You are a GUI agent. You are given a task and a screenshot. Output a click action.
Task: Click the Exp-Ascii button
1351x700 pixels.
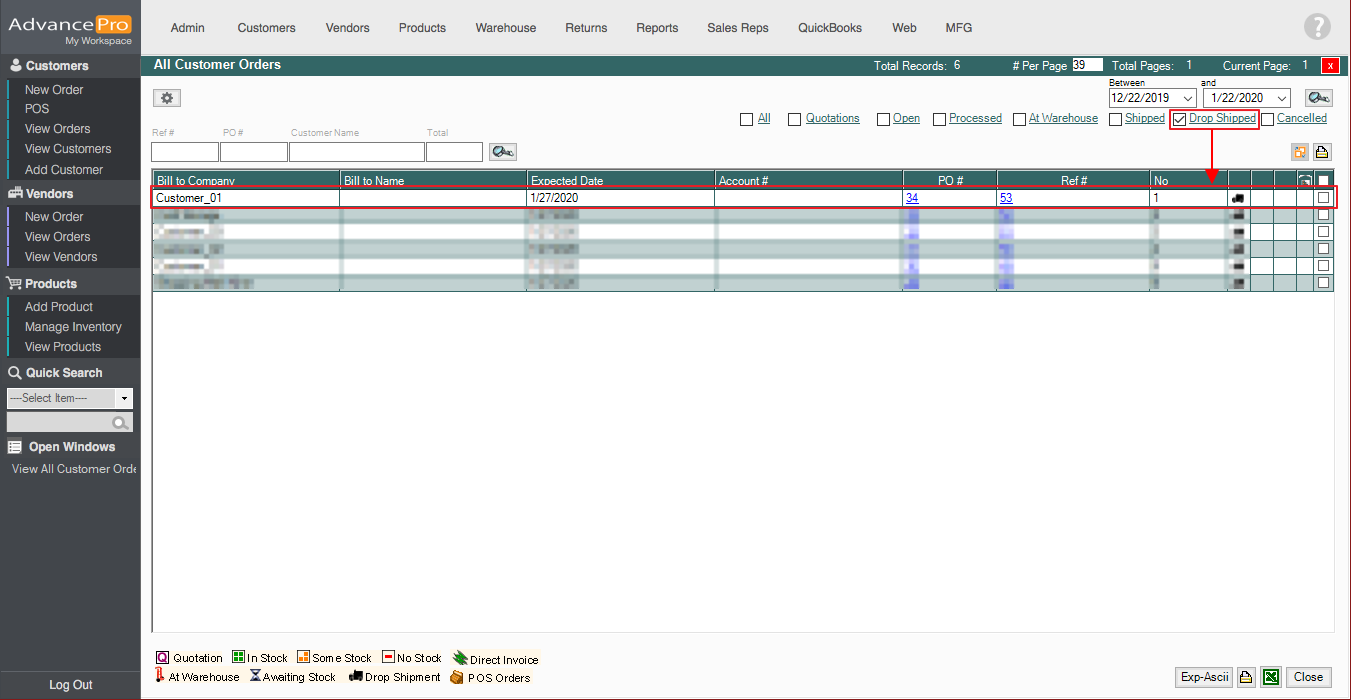(x=1204, y=677)
